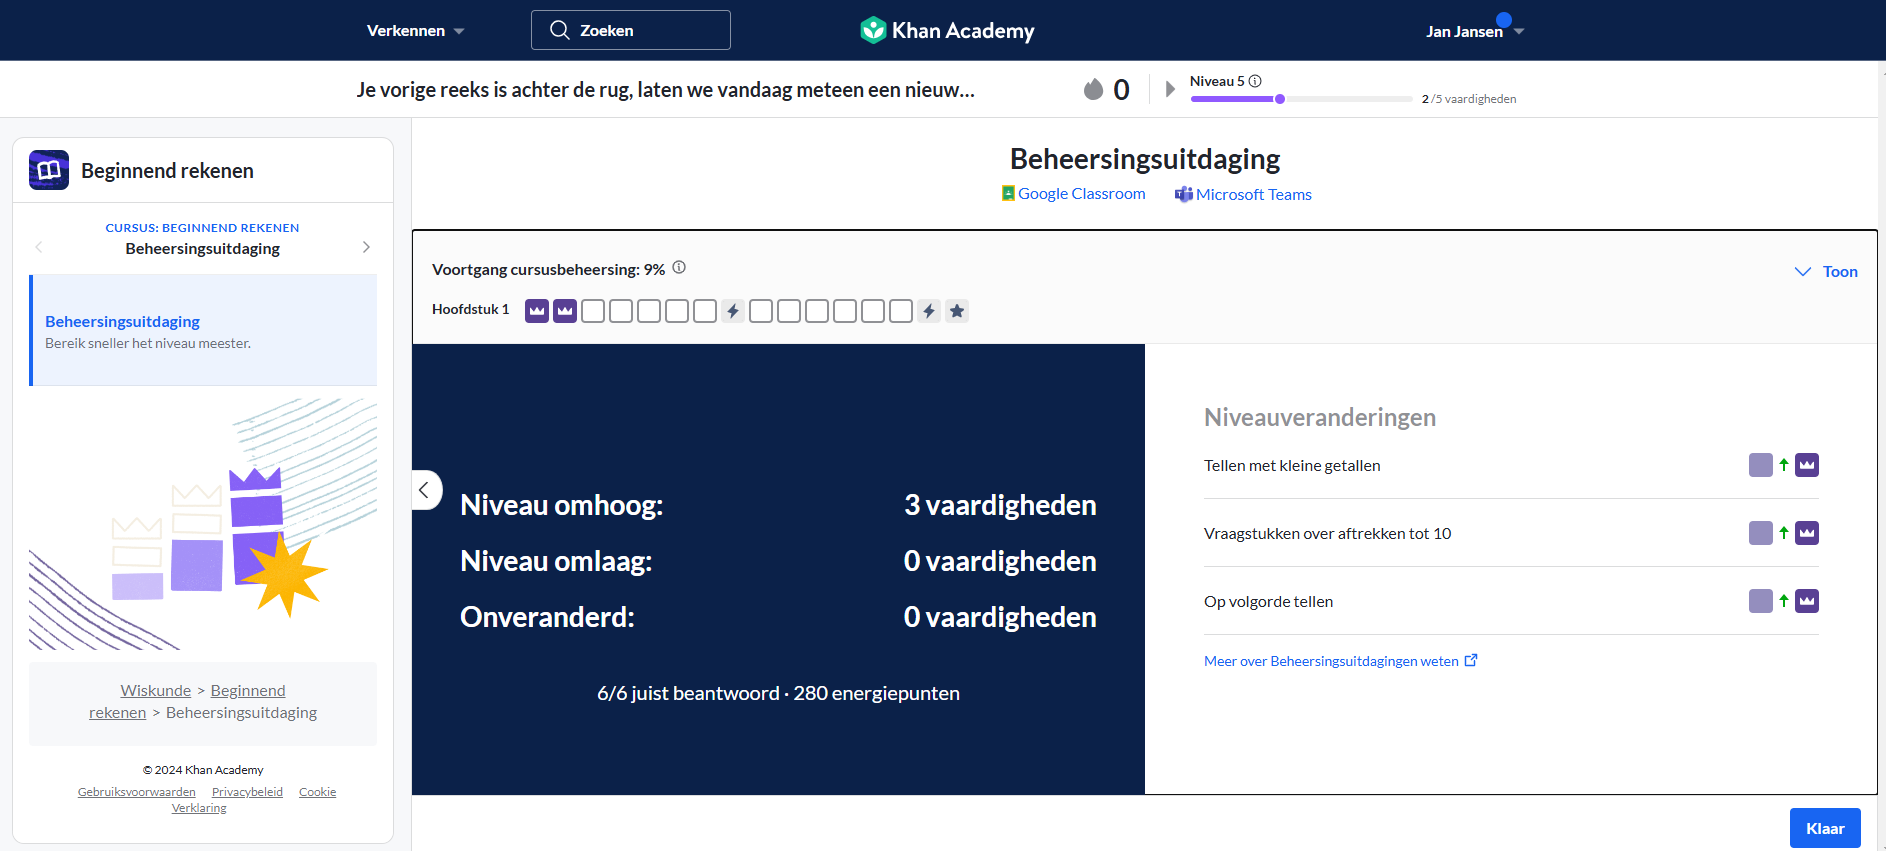The height and width of the screenshot is (851, 1886).
Task: Click 'Vraagstukken over aftrekken tot 10' skill
Action: 1327,533
